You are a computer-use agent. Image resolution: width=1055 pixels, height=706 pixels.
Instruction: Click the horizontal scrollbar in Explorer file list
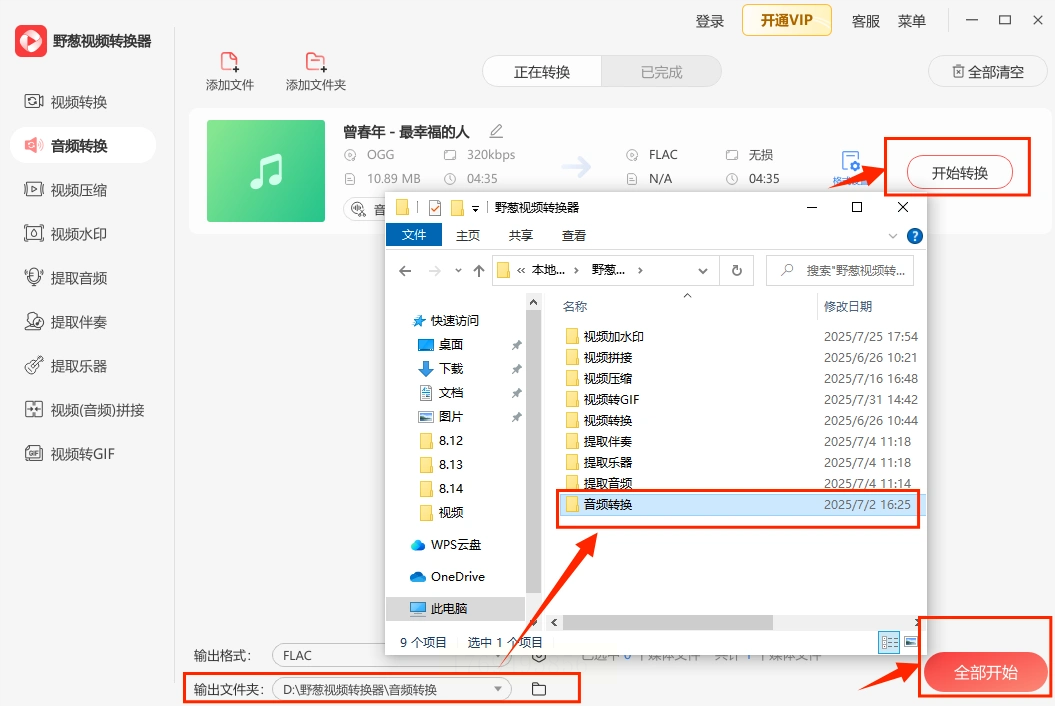[x=667, y=623]
